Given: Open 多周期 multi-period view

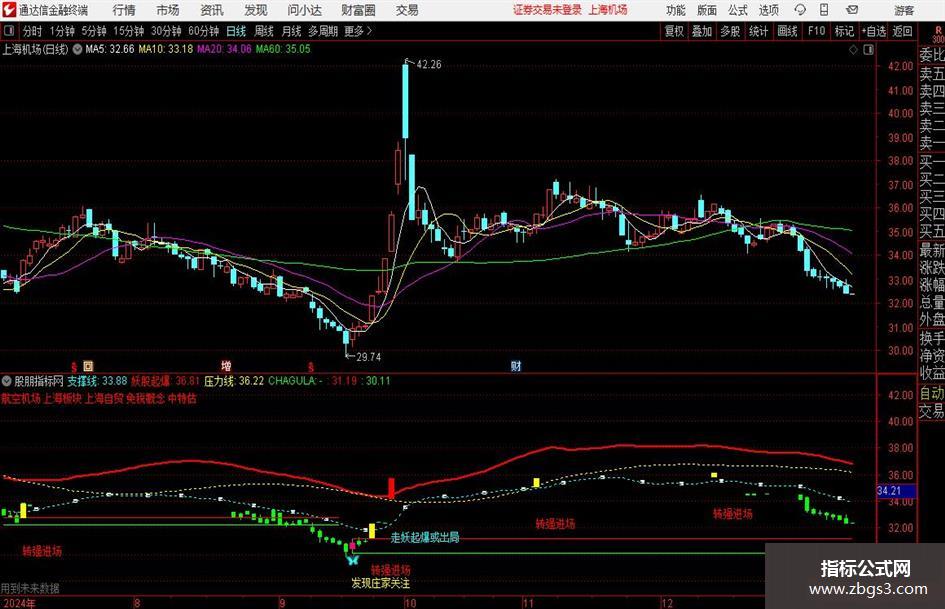Looking at the screenshot, I should click(323, 31).
